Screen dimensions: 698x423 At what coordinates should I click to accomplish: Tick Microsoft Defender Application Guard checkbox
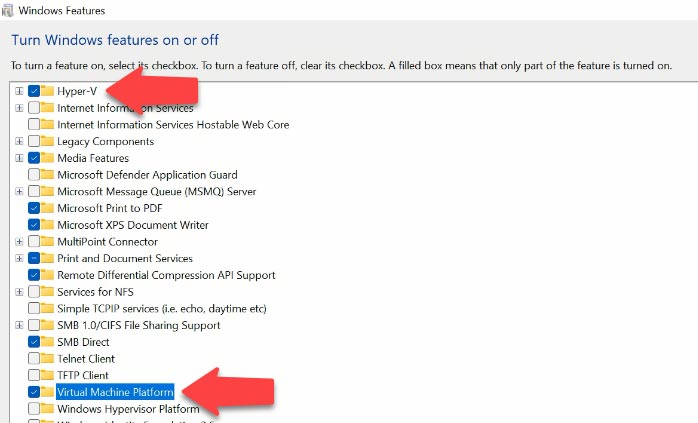34,175
